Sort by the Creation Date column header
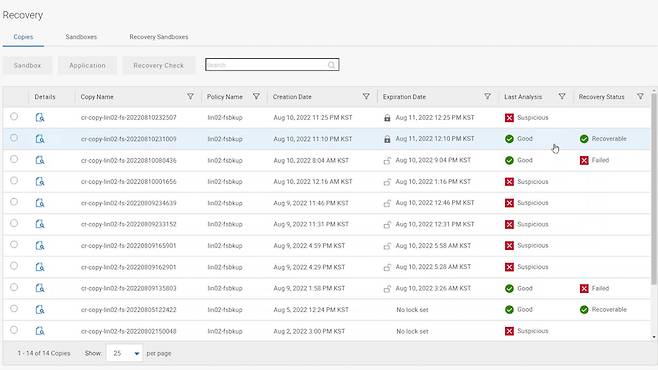Image resolution: width=658 pixels, height=370 pixels. [x=292, y=97]
